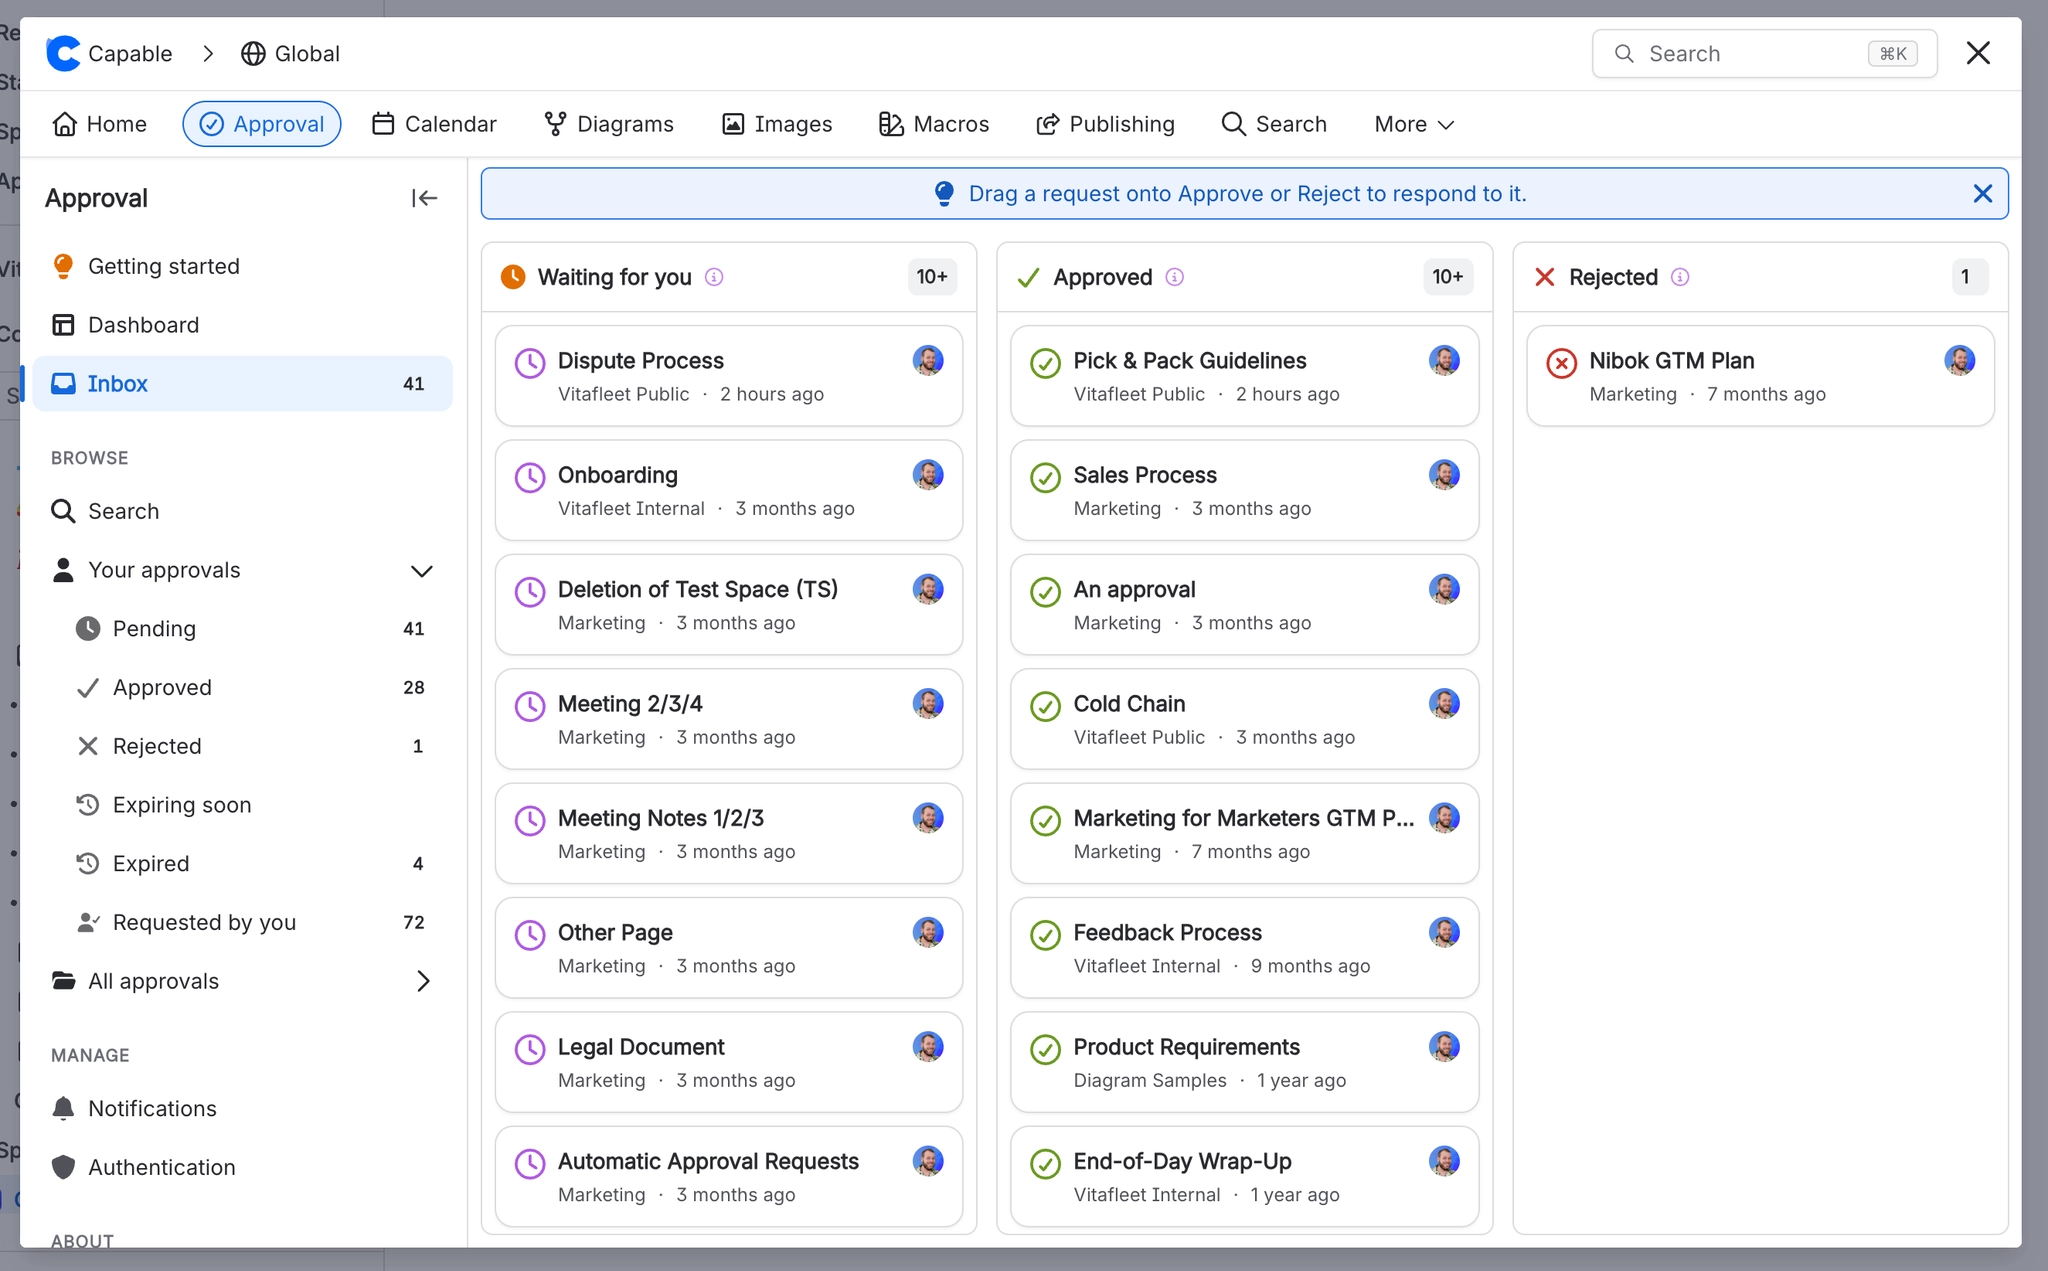Open Getting started in sidebar
The width and height of the screenshot is (2048, 1271).
[x=243, y=266]
